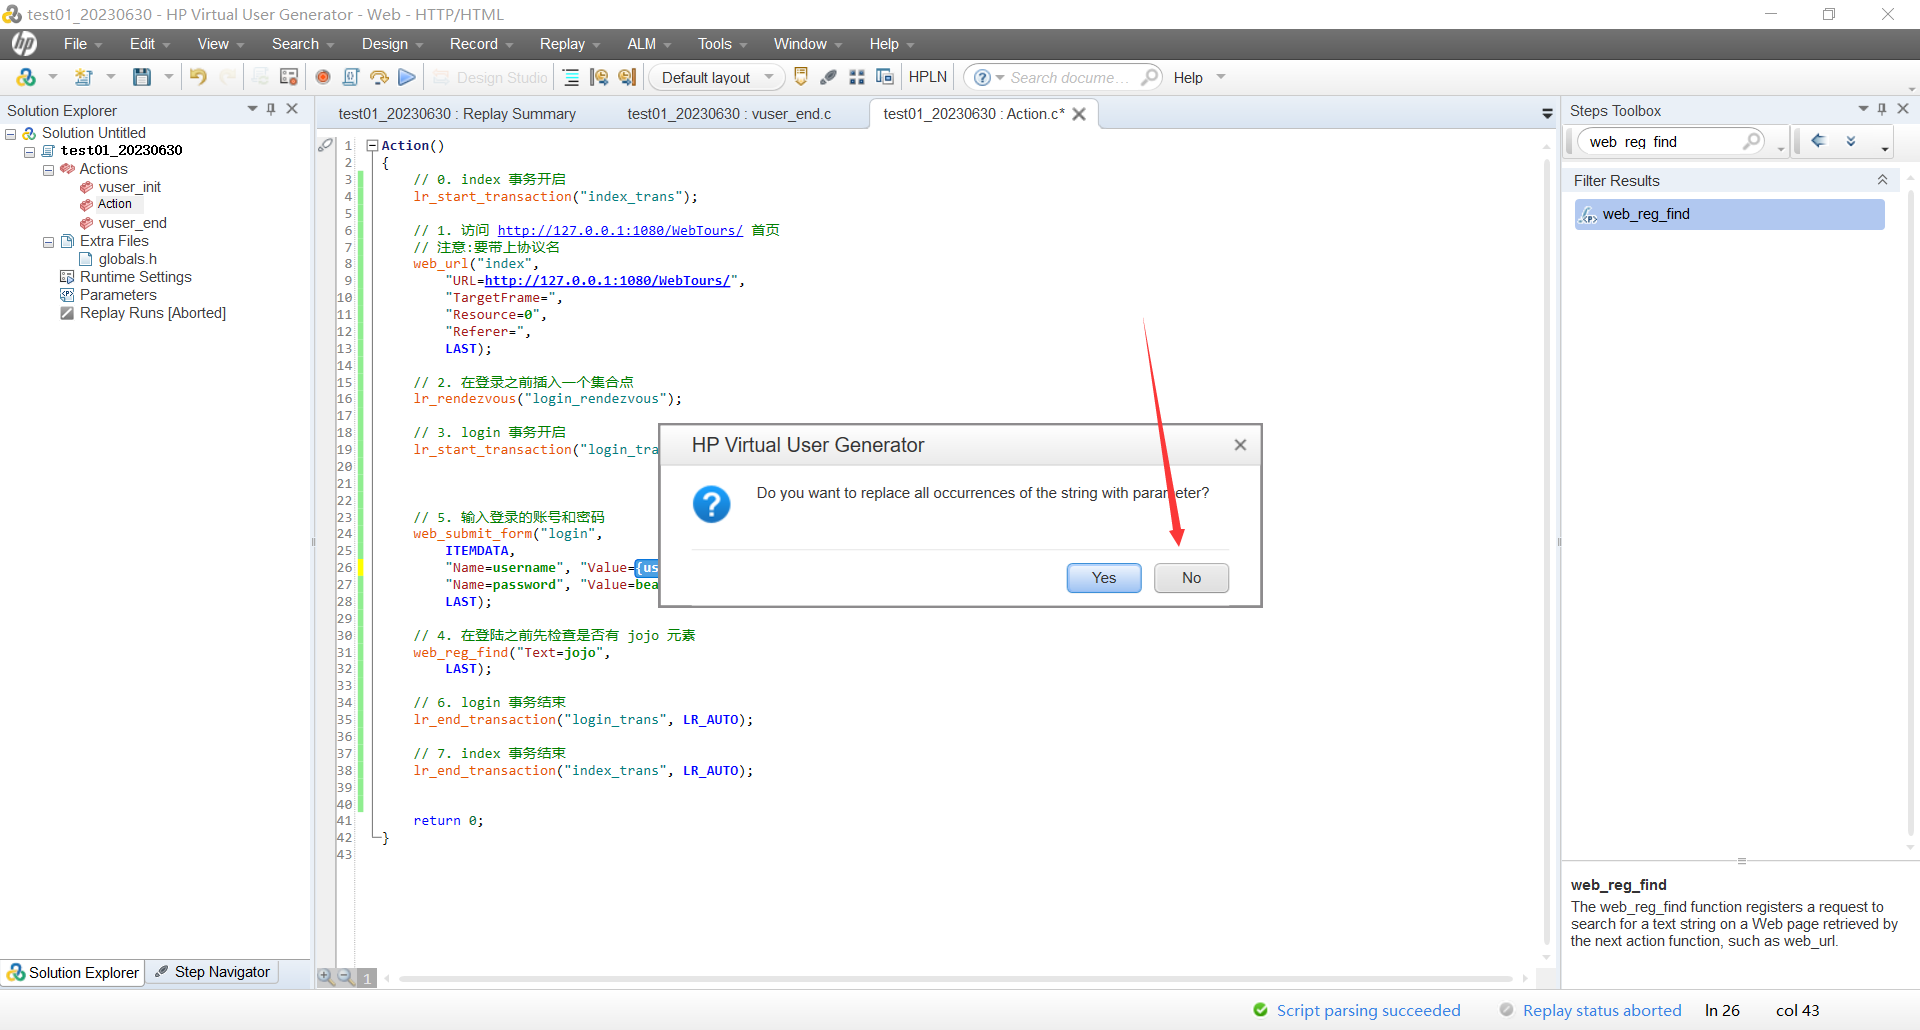Click the Go to Next Snapshot icon

pyautogui.click(x=627, y=77)
